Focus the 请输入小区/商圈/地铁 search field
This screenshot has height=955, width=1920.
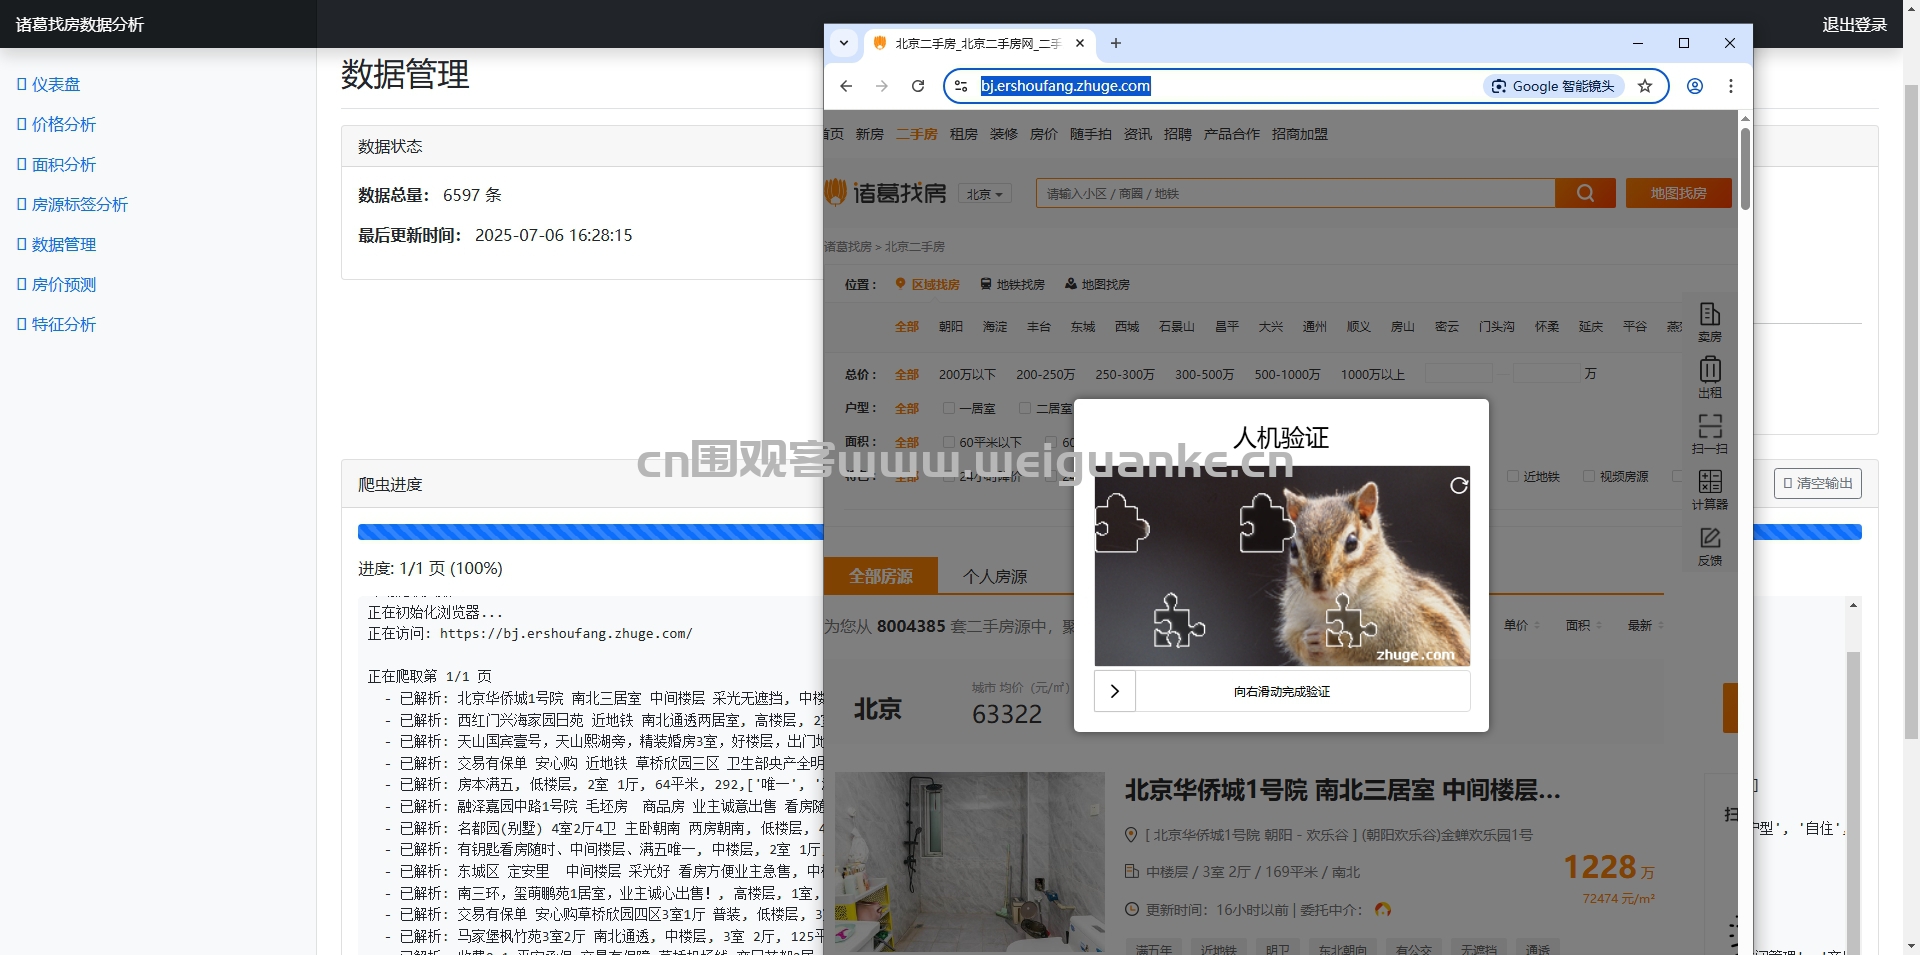1296,193
